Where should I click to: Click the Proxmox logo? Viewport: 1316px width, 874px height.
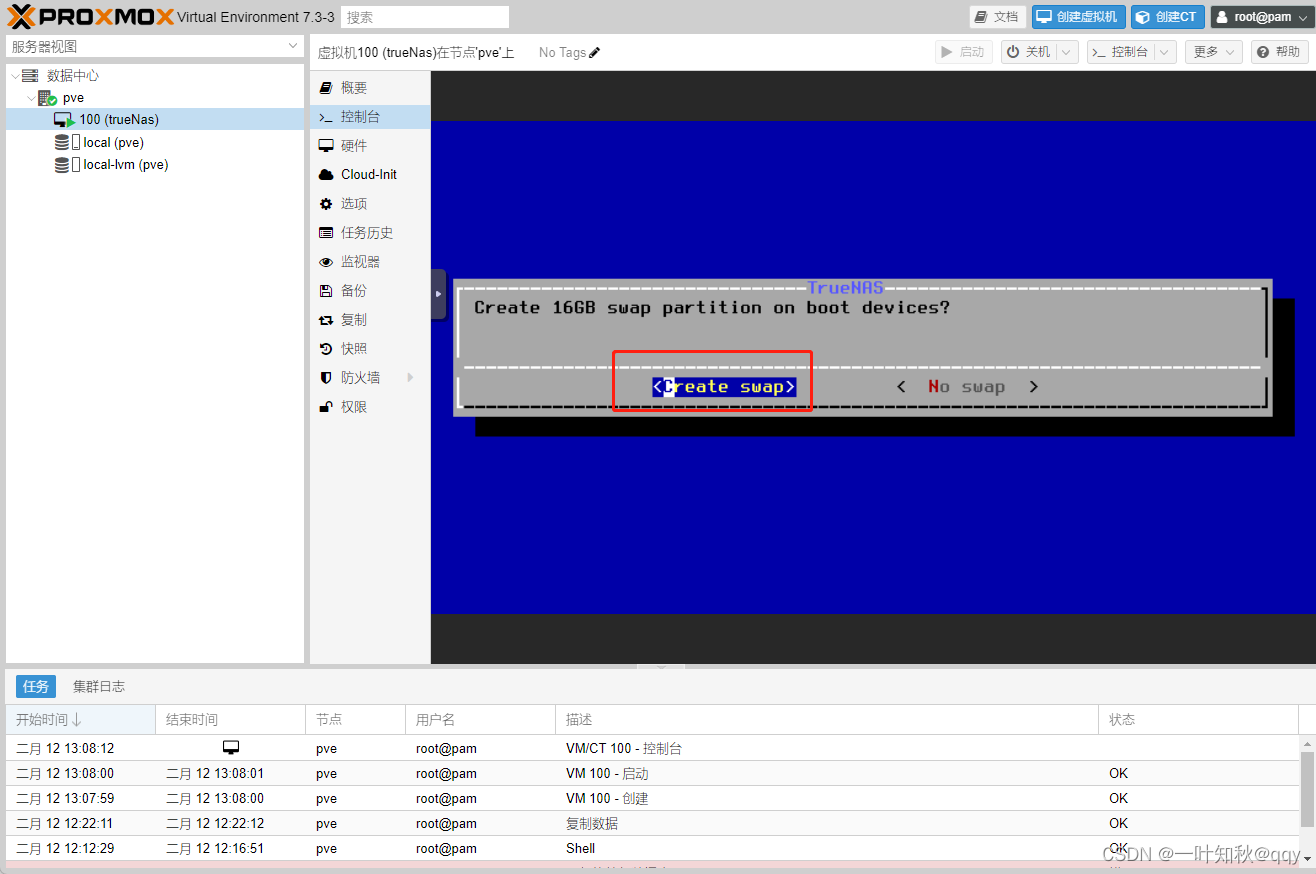click(90, 16)
